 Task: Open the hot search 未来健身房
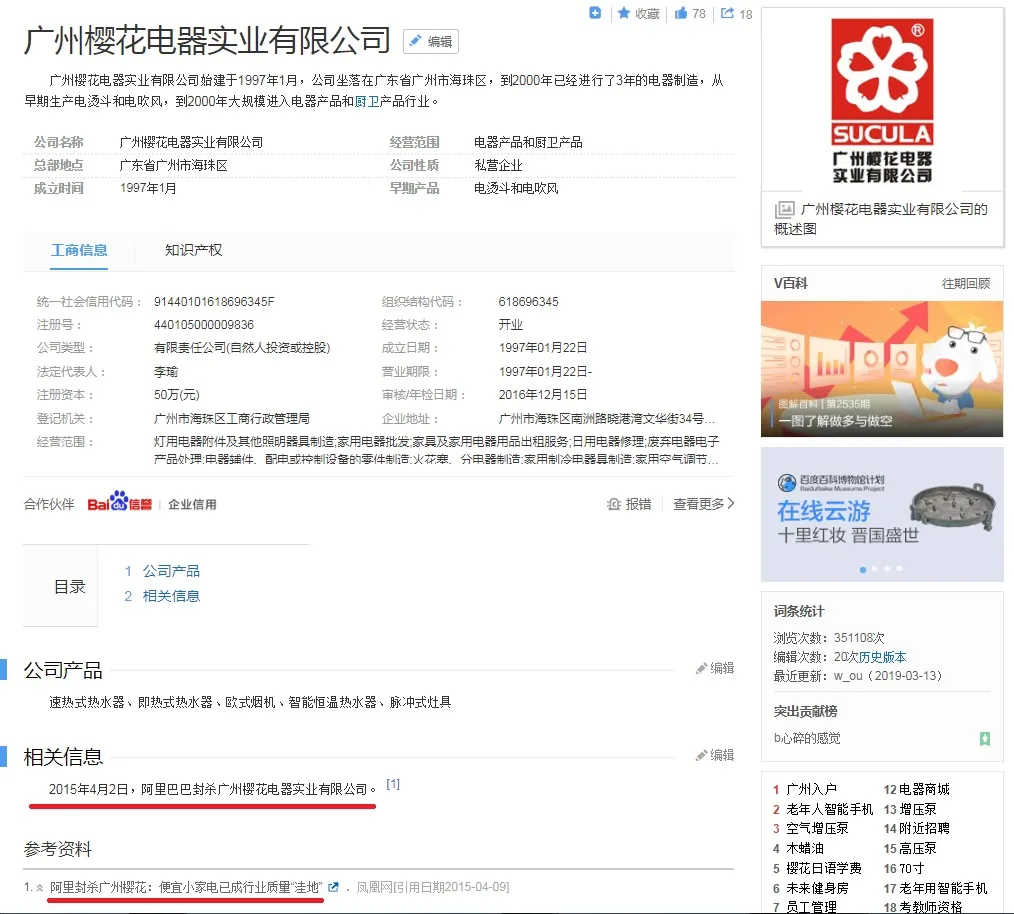817,888
